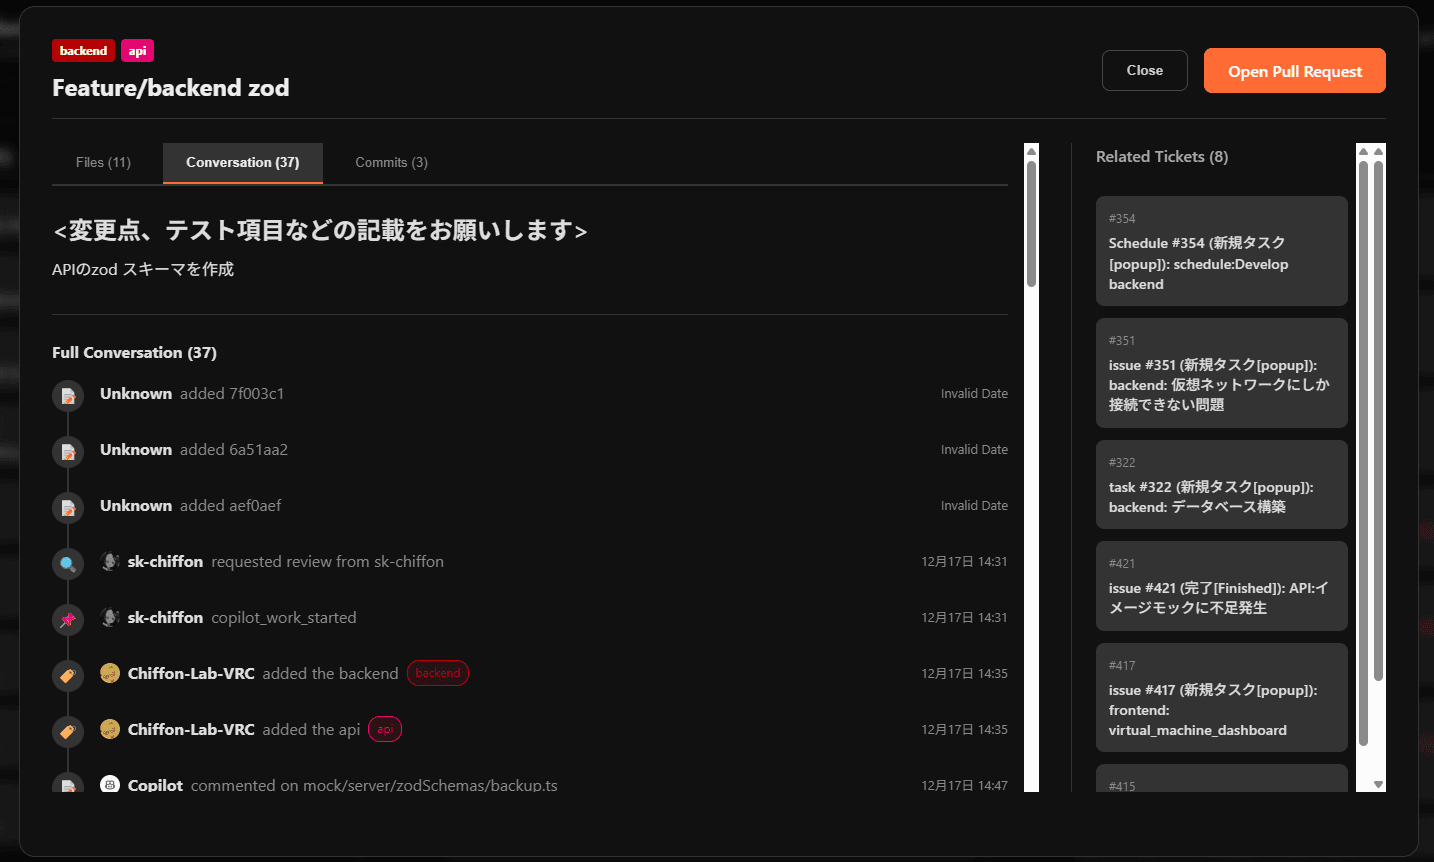Click the pushpin icon for copilot_work_started event

pyautogui.click(x=68, y=620)
